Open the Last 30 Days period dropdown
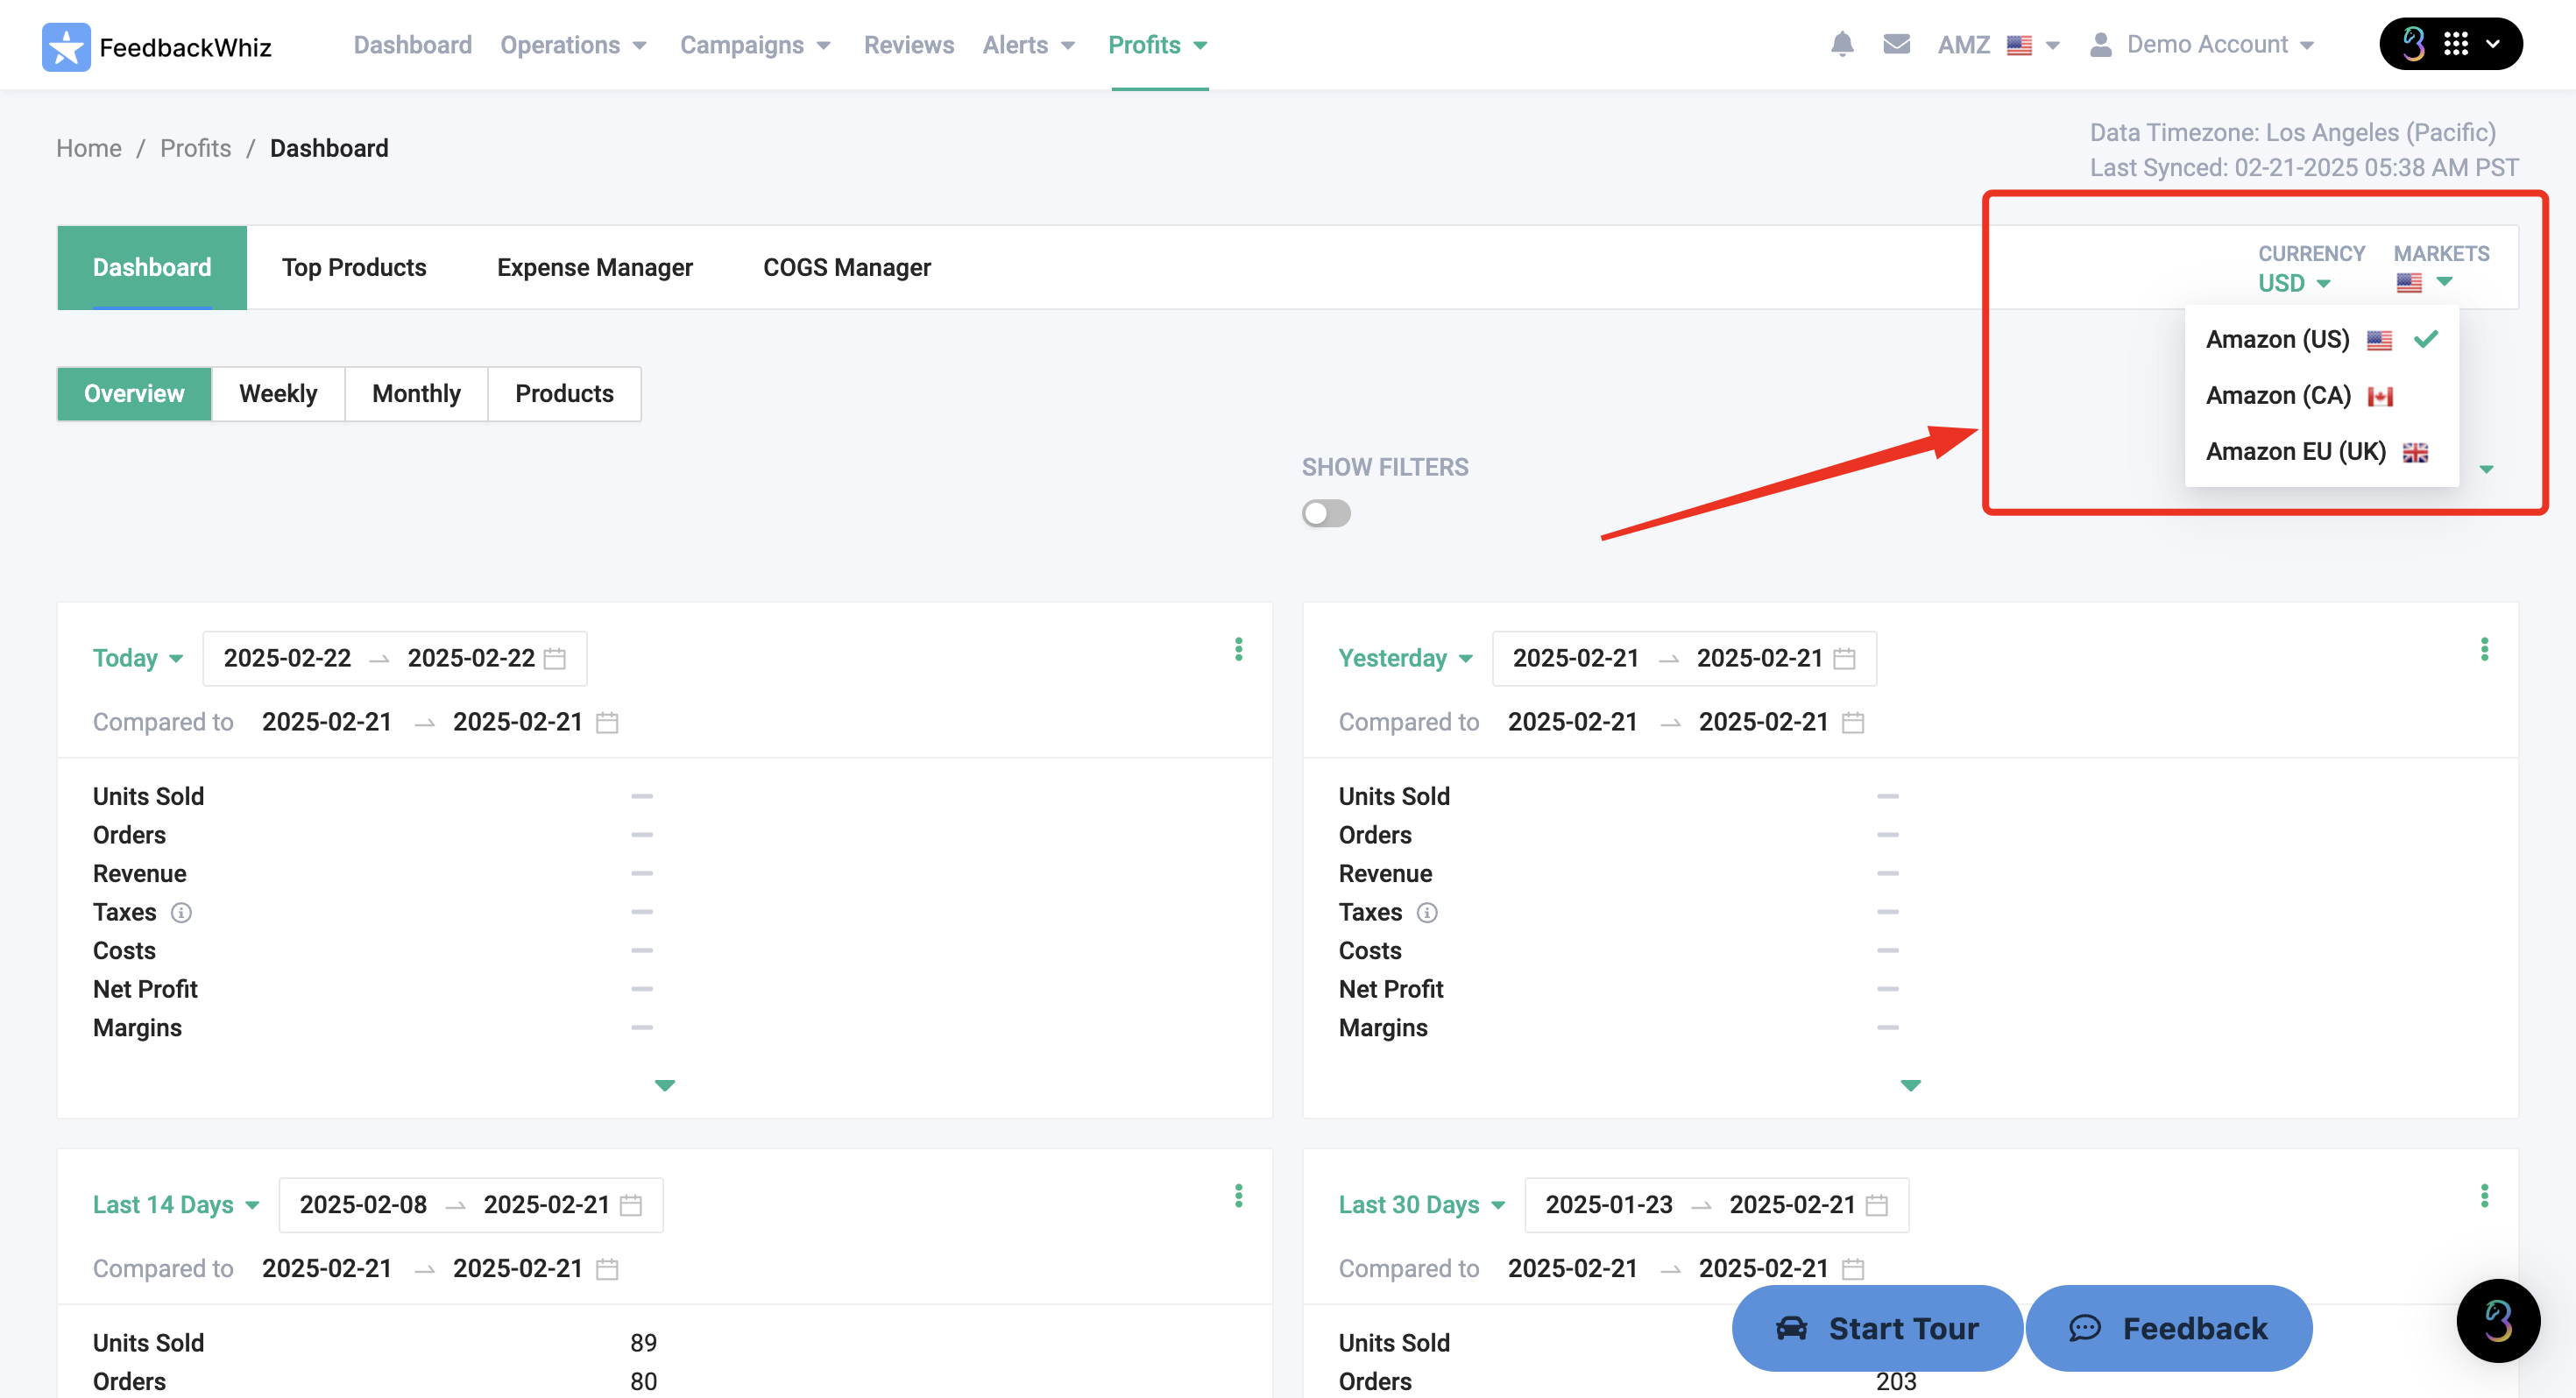 (x=1422, y=1205)
